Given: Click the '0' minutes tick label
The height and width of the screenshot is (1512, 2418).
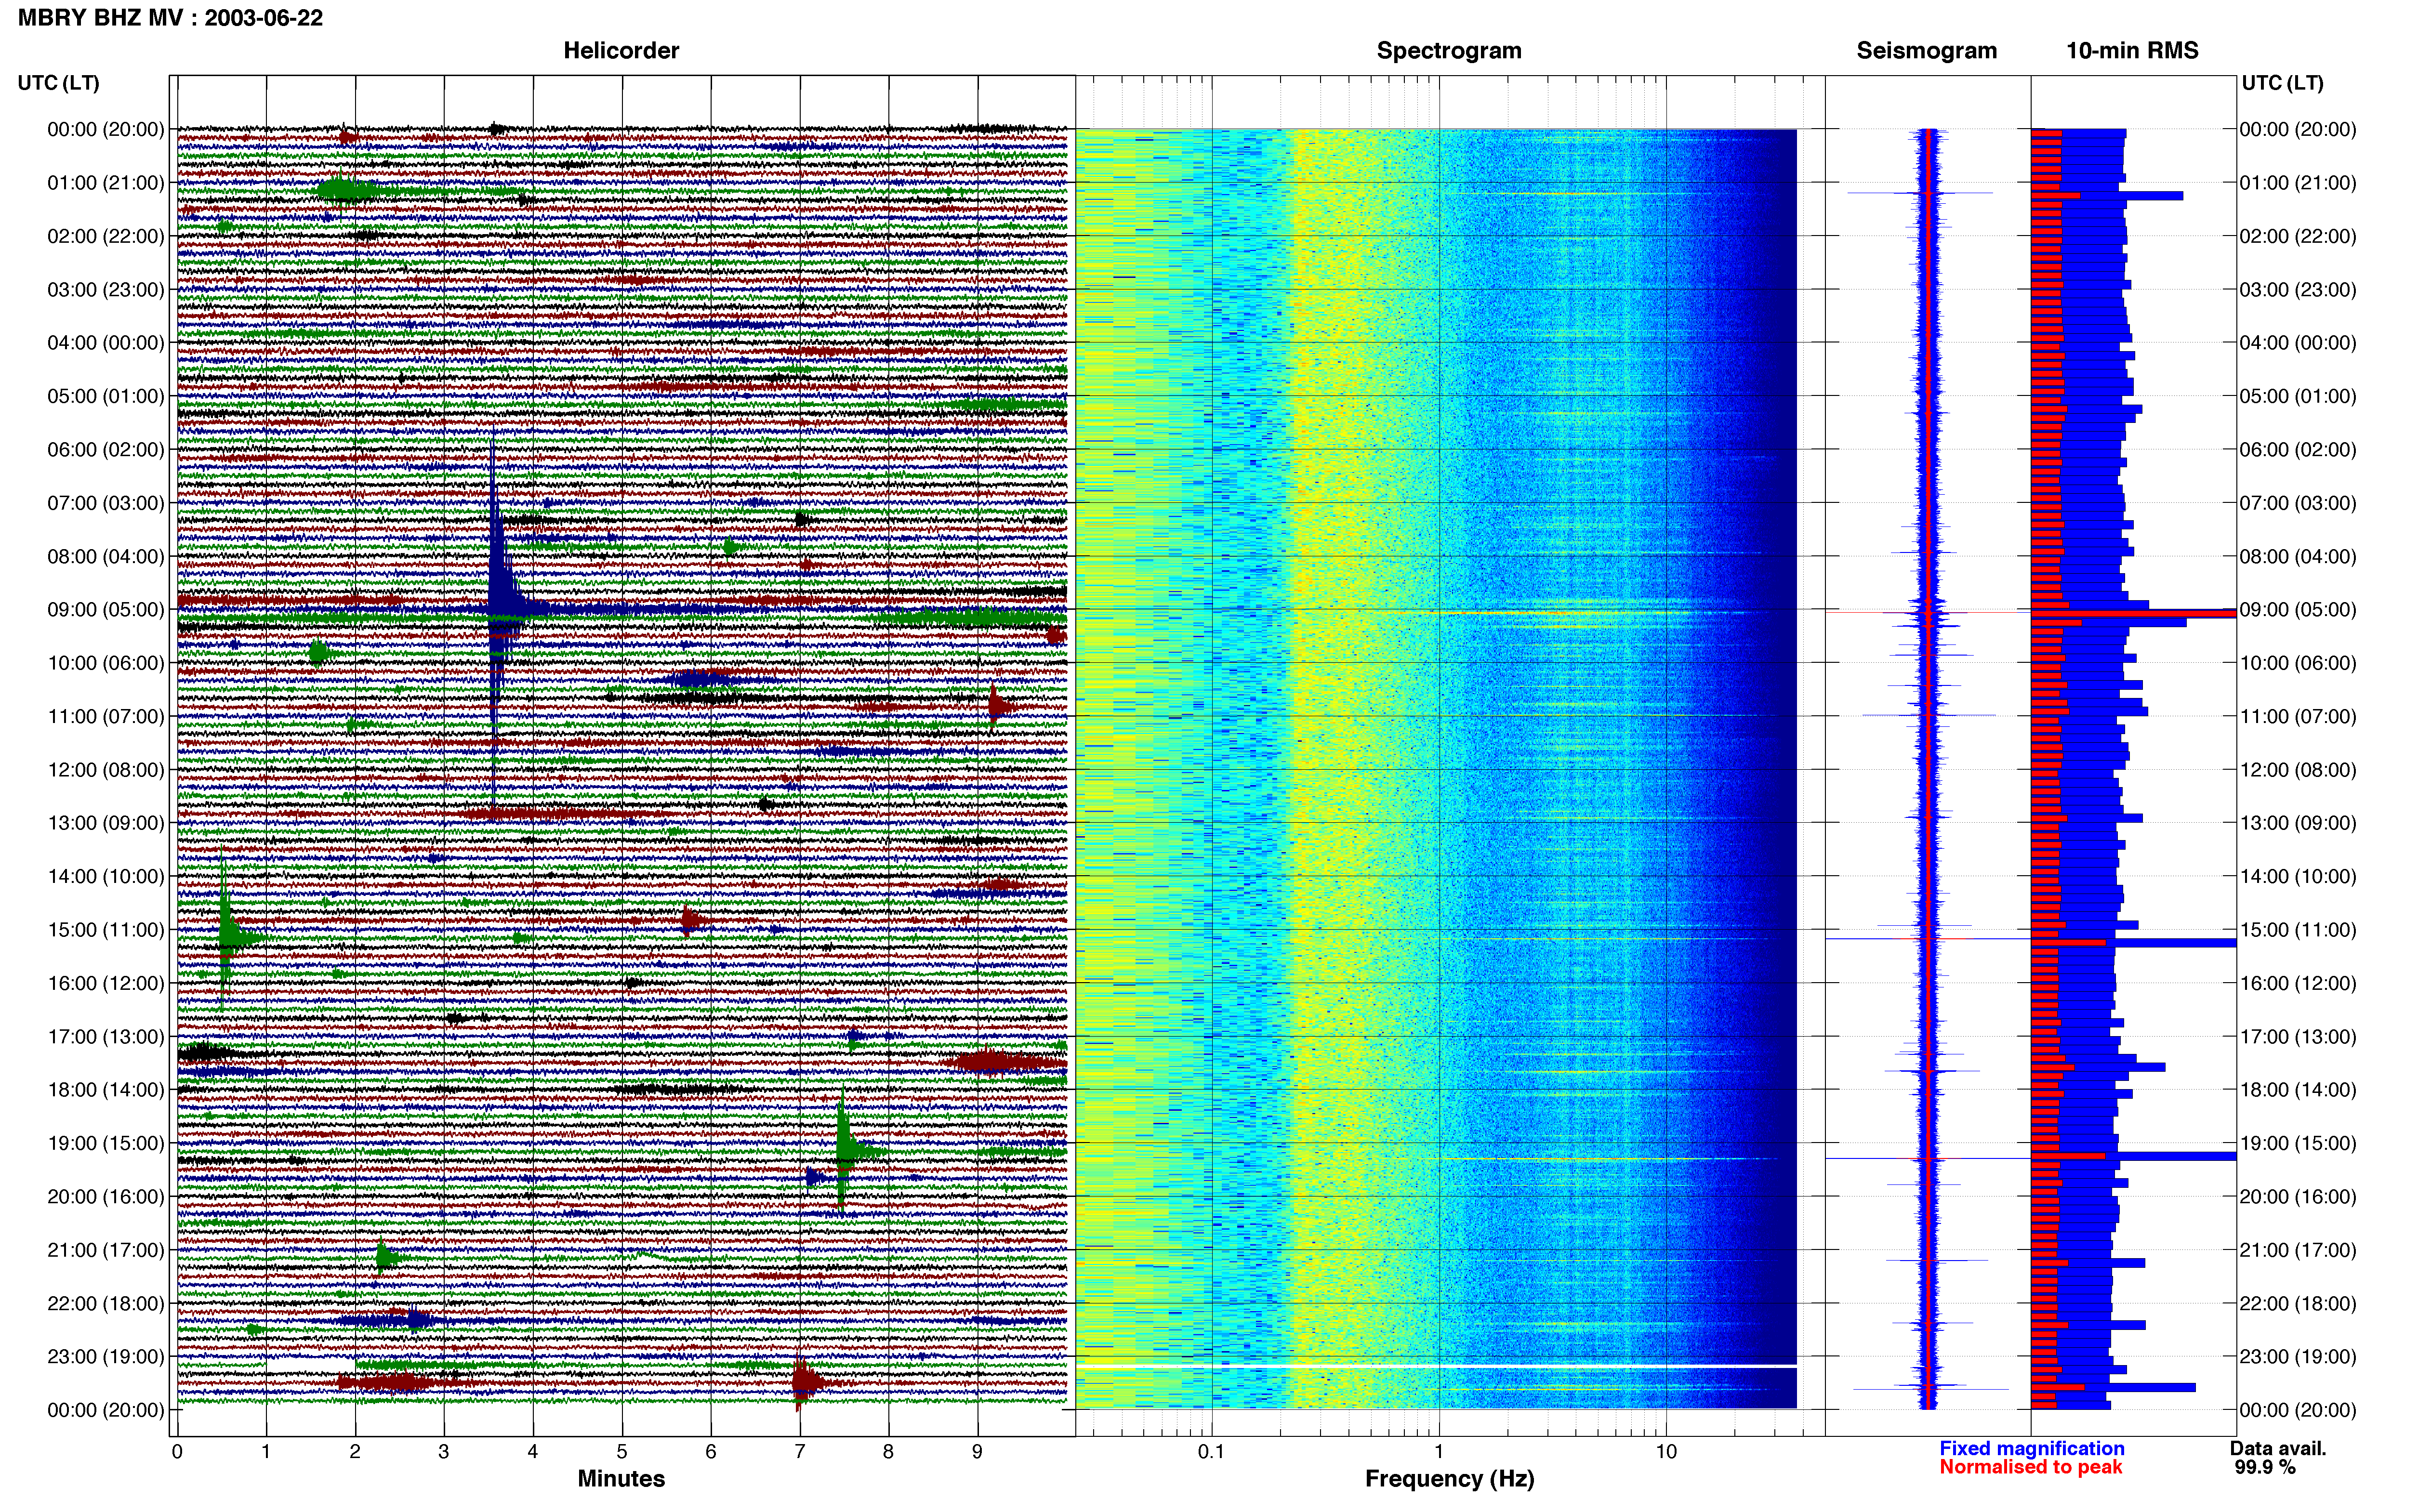Looking at the screenshot, I should pos(177,1451).
